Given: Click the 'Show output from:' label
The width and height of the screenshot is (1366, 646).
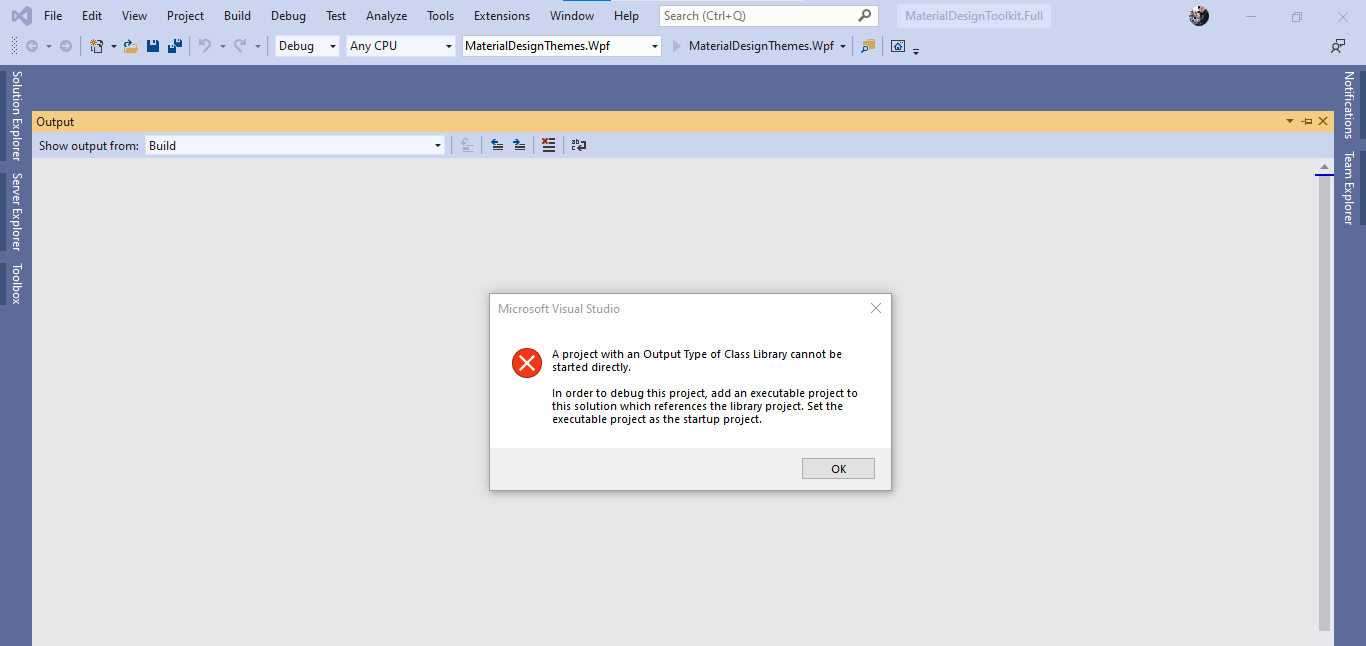Looking at the screenshot, I should click(89, 146).
